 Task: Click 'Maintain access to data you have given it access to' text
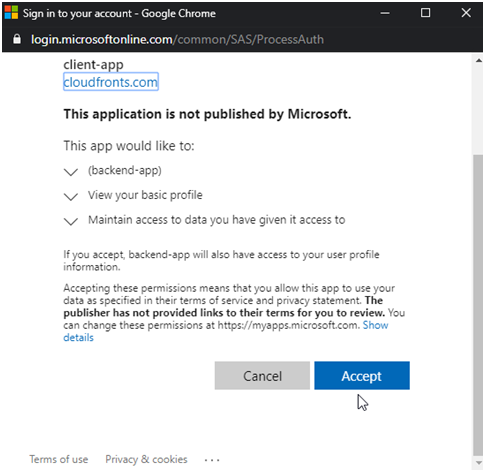(217, 220)
